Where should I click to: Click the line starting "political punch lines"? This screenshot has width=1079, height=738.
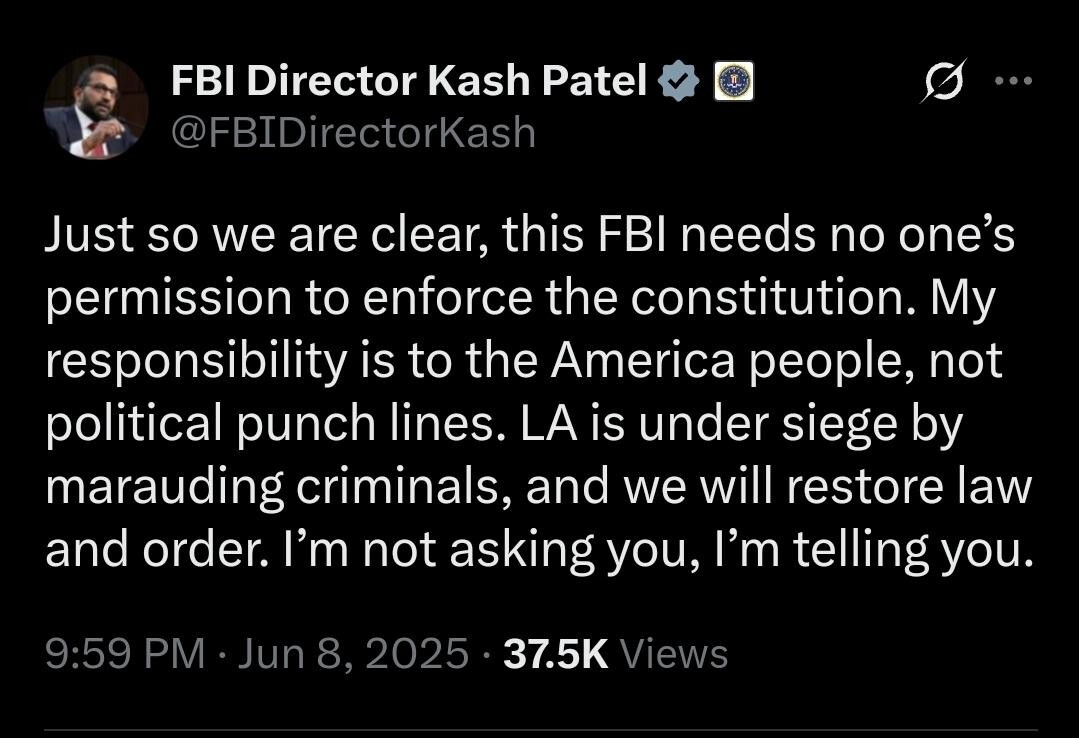[x=503, y=424]
